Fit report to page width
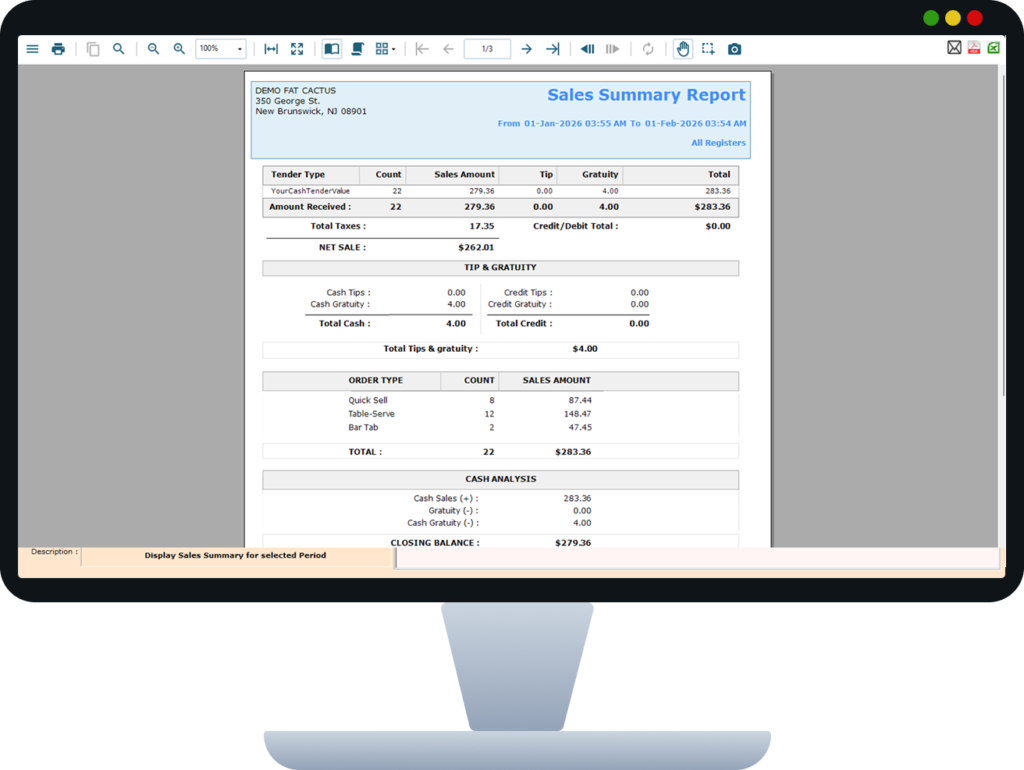 coord(271,49)
